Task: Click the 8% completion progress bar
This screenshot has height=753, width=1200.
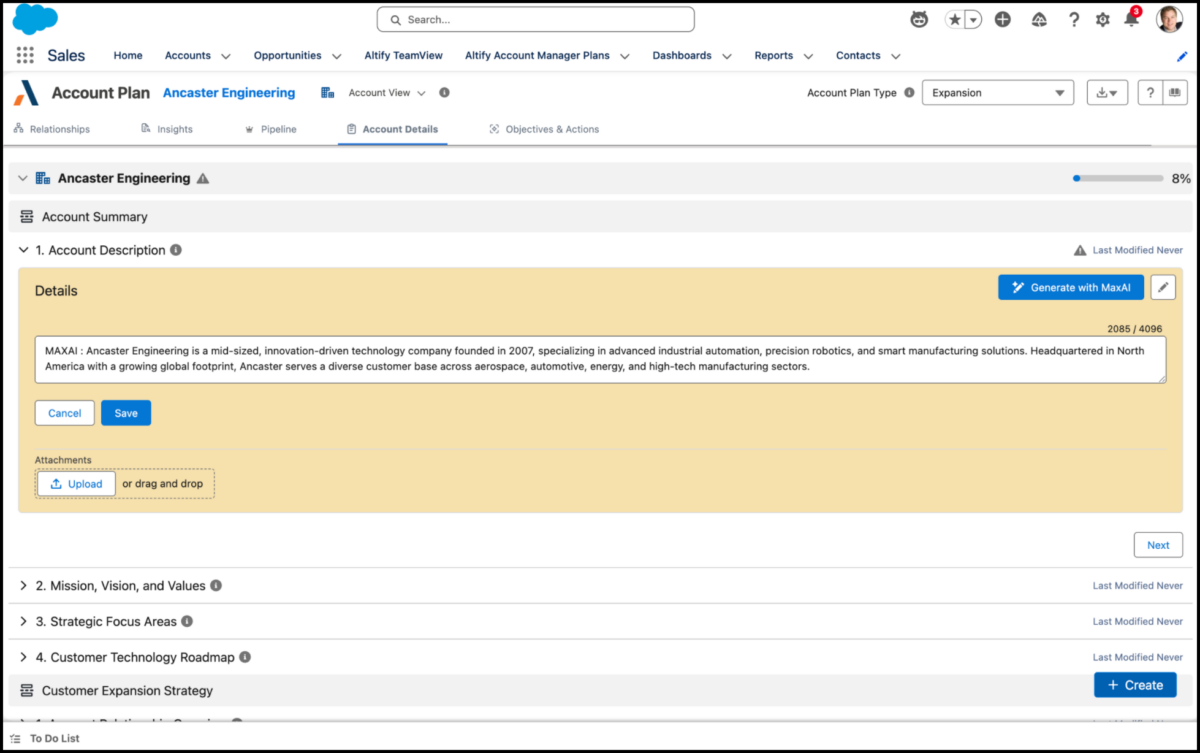Action: (x=1117, y=179)
